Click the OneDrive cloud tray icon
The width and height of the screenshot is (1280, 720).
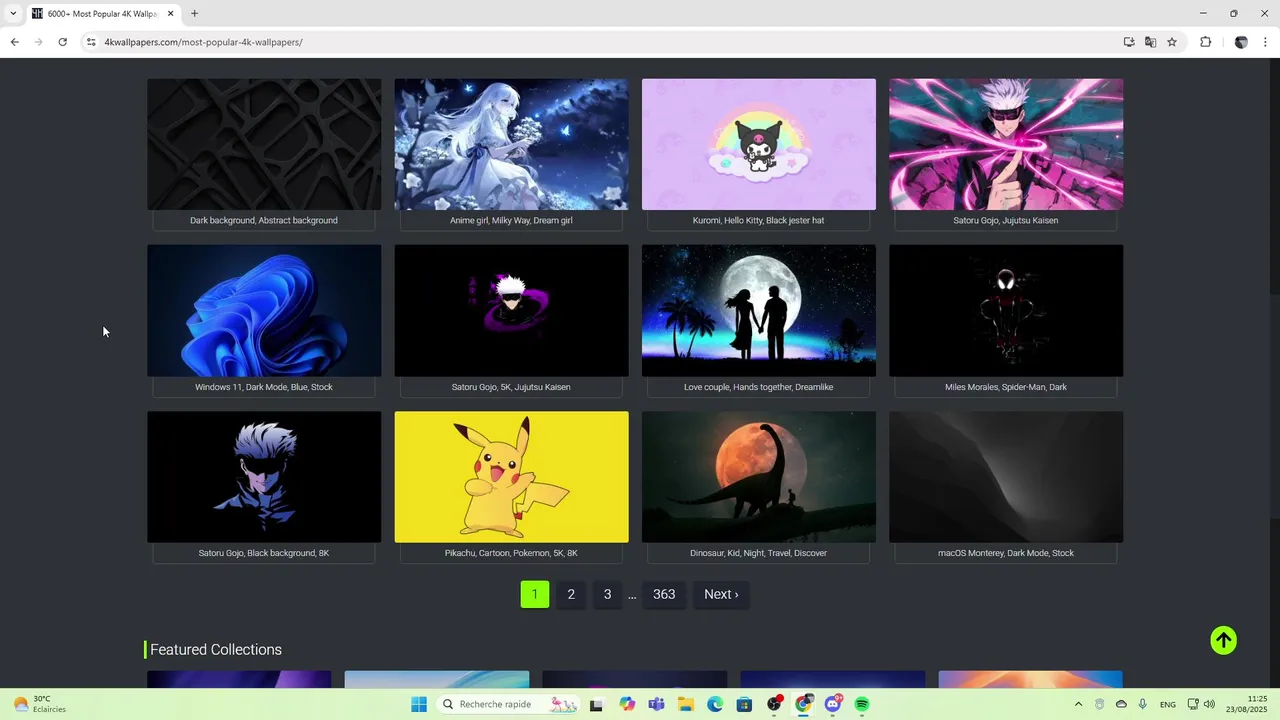pyautogui.click(x=1121, y=704)
